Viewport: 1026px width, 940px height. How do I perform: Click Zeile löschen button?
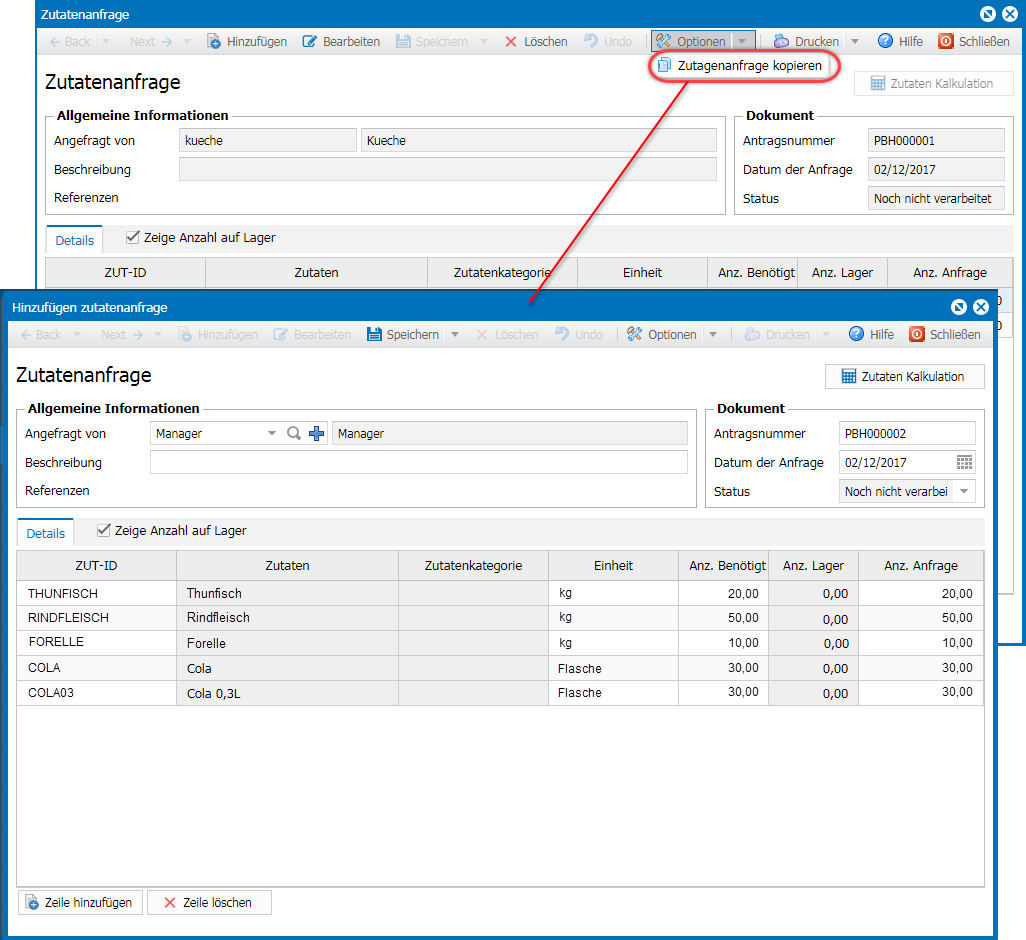pos(209,902)
